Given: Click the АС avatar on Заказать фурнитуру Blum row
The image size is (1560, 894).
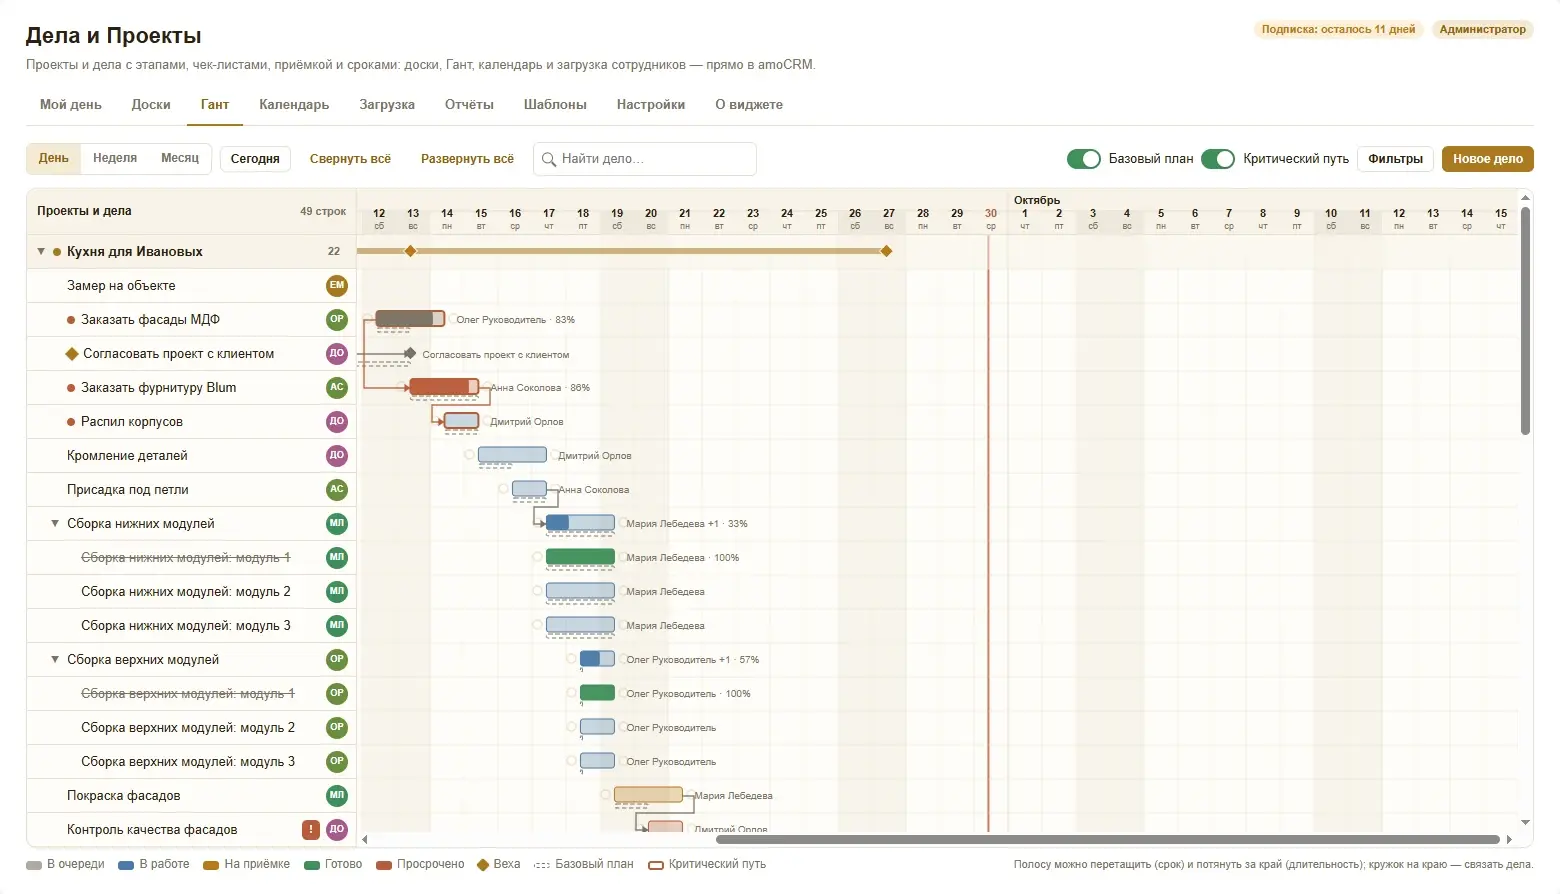Looking at the screenshot, I should point(337,388).
